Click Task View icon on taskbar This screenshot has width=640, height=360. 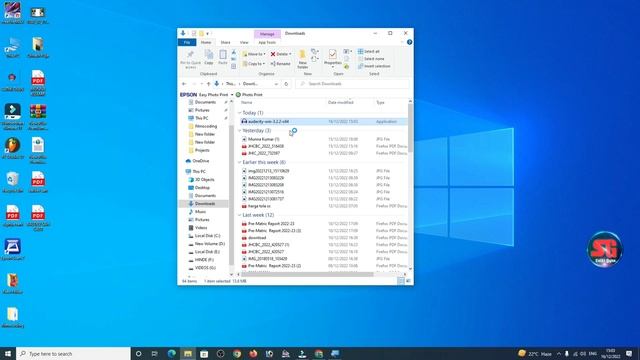155,353
